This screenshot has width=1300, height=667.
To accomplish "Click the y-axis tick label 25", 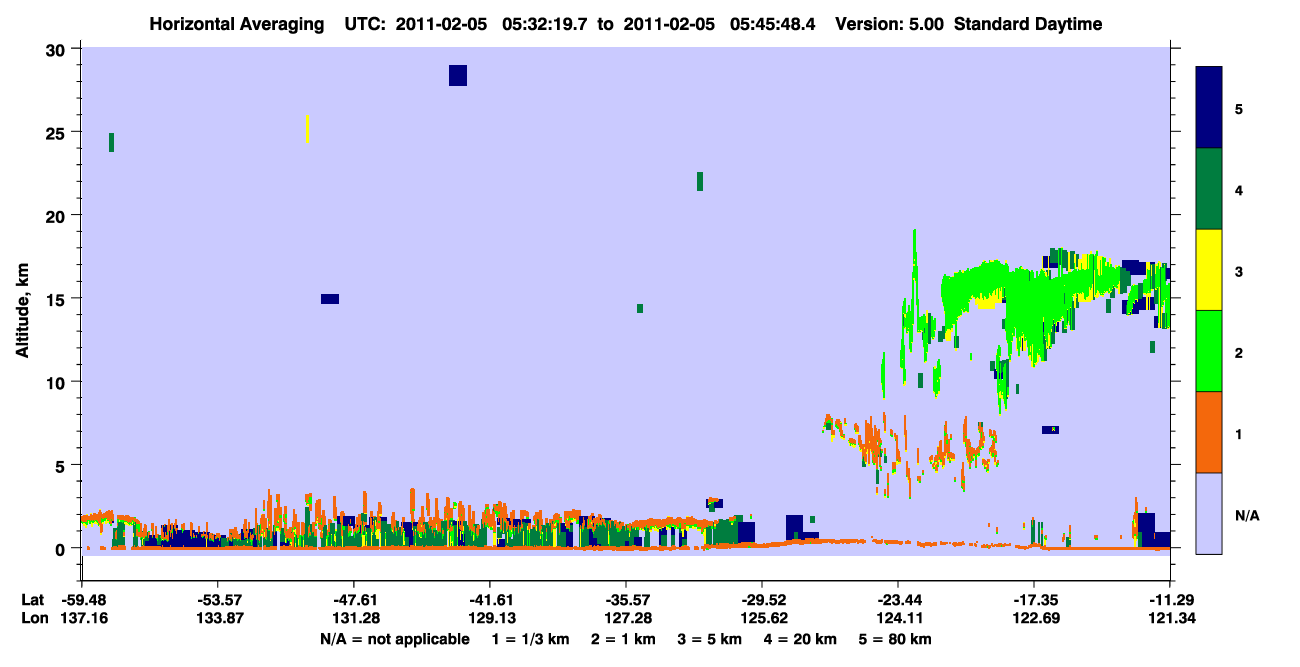I will (x=58, y=132).
